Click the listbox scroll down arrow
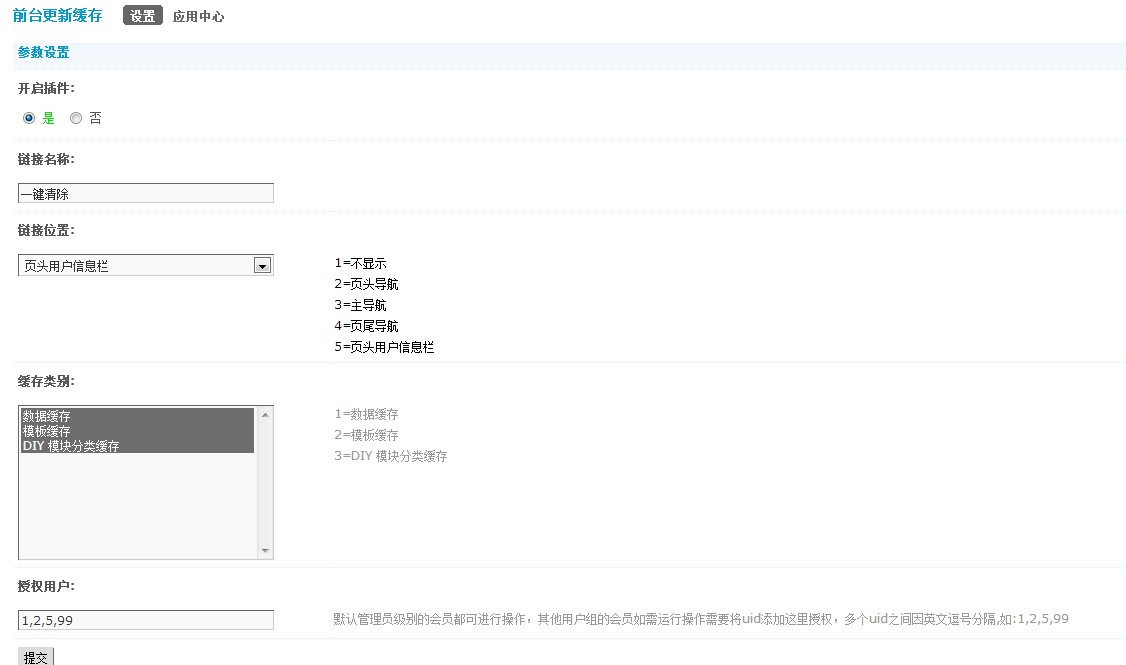This screenshot has height=665, width=1126. coord(265,551)
